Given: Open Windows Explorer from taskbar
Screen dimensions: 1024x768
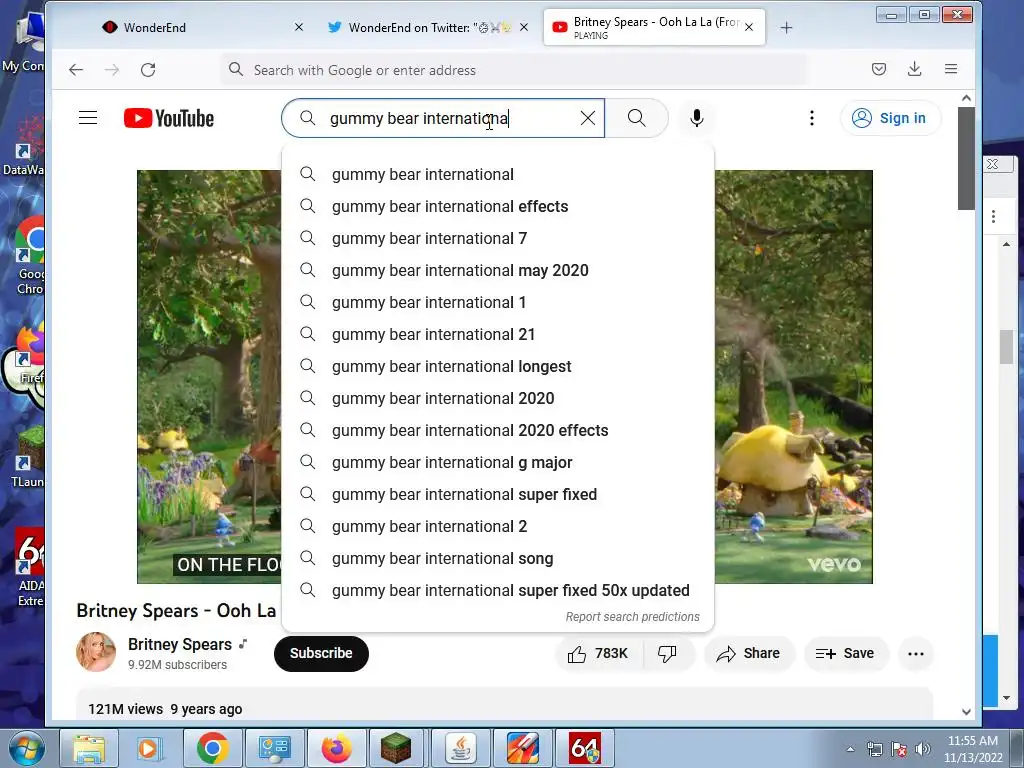Looking at the screenshot, I should tap(89, 748).
